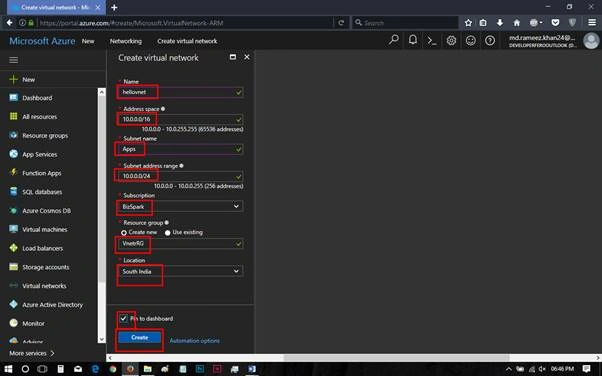The height and width of the screenshot is (376, 602).
Task: Click the Name field containing hellovnet
Action: point(180,92)
